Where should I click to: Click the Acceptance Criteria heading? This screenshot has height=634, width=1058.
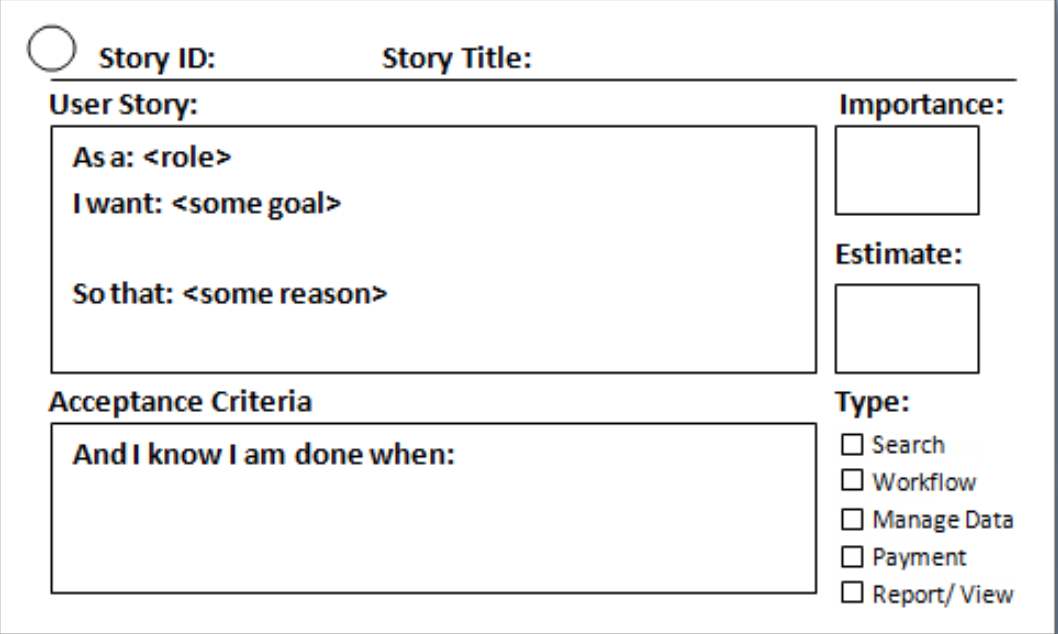180,401
